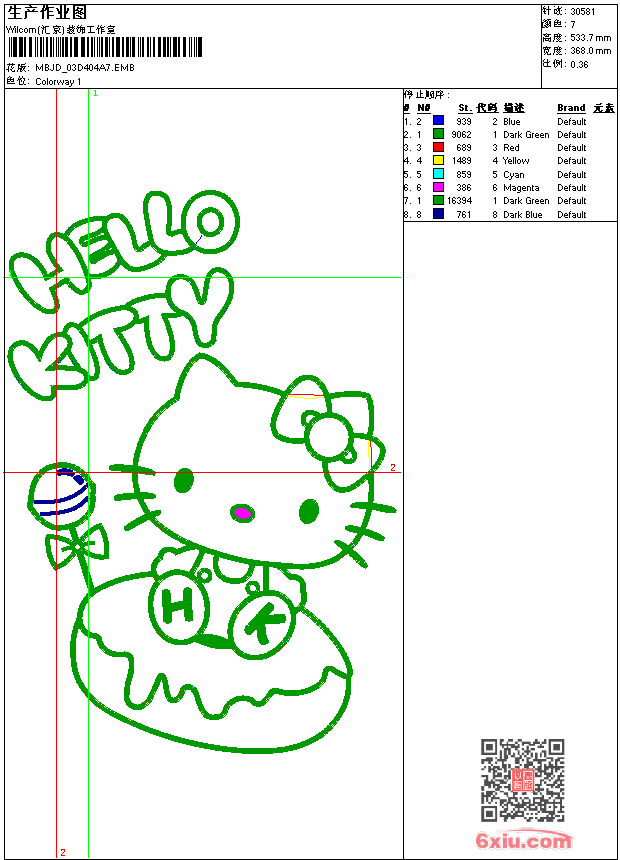Click the 描述 column header
Viewport: 620px width, 860px height.
(x=514, y=108)
